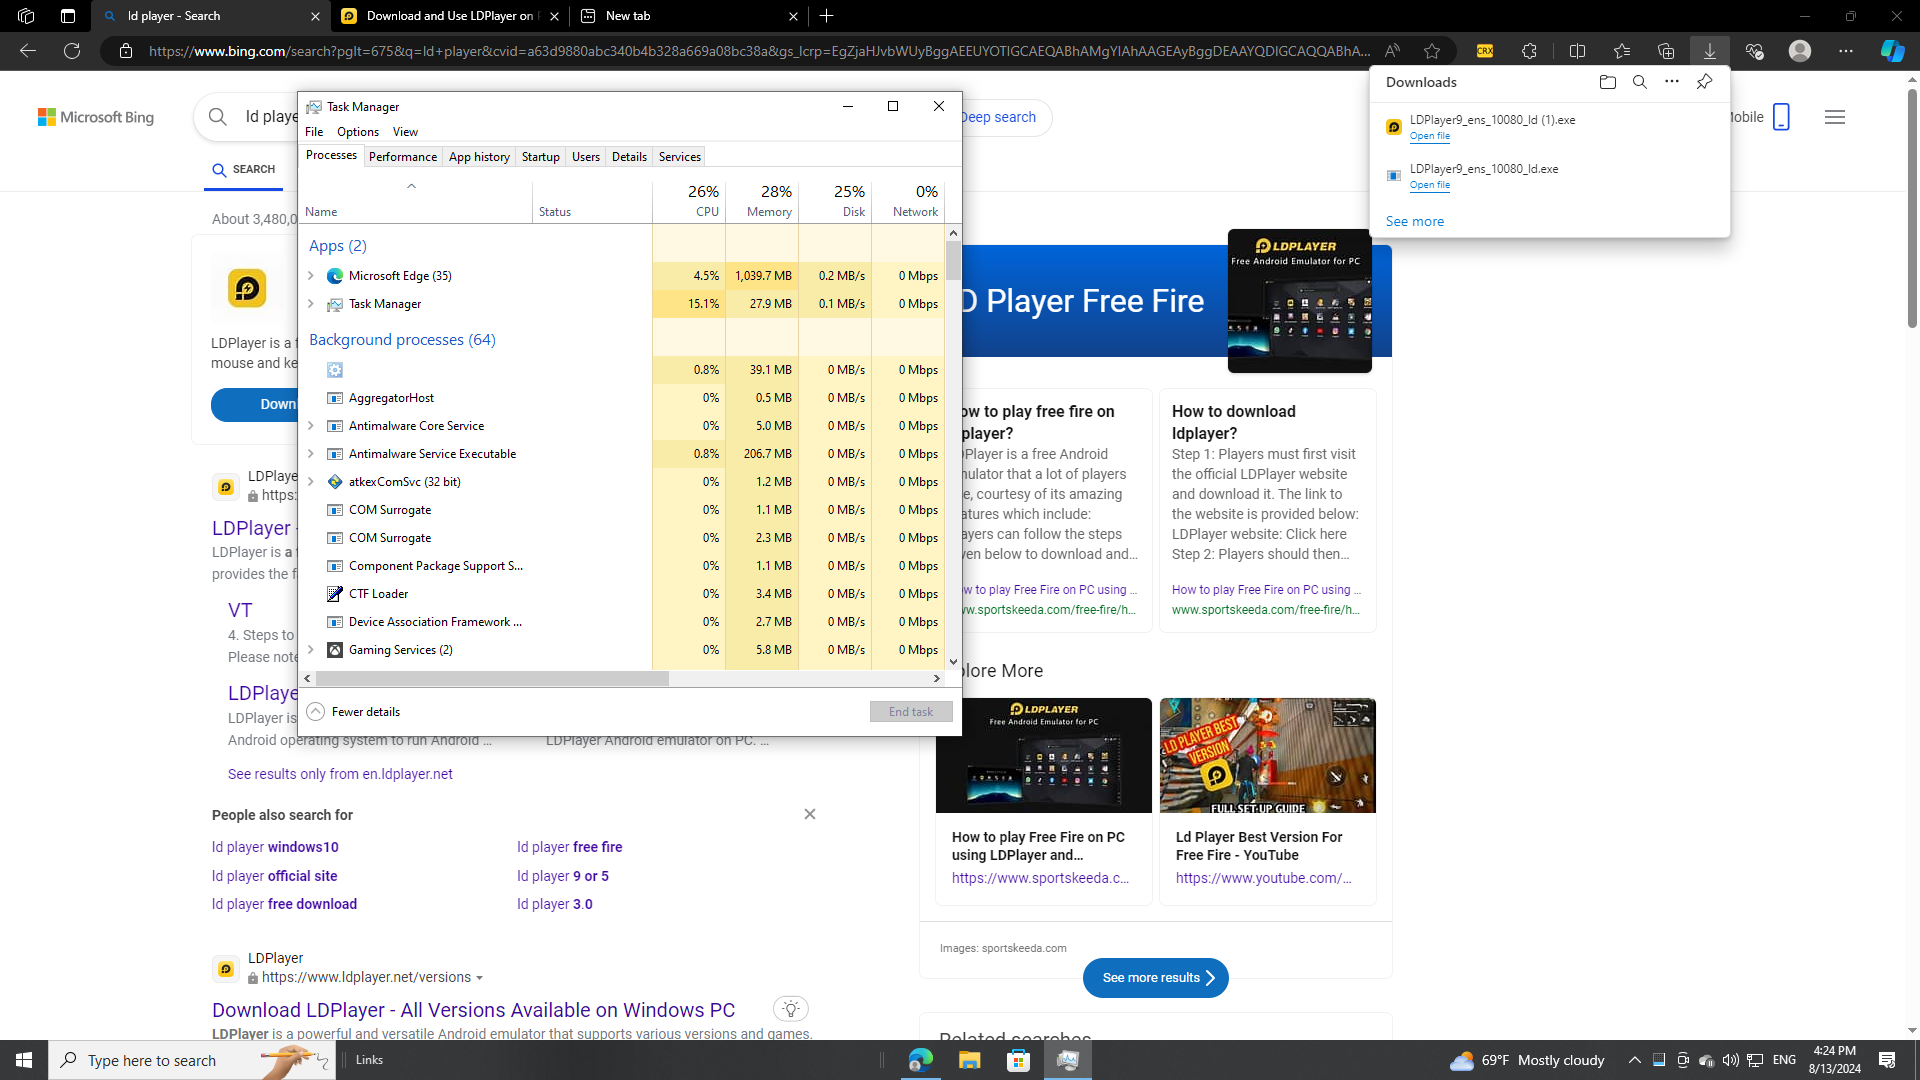Screen dimensions: 1920x1080
Task: Expand Microsoft Edge process group
Action: click(x=311, y=276)
